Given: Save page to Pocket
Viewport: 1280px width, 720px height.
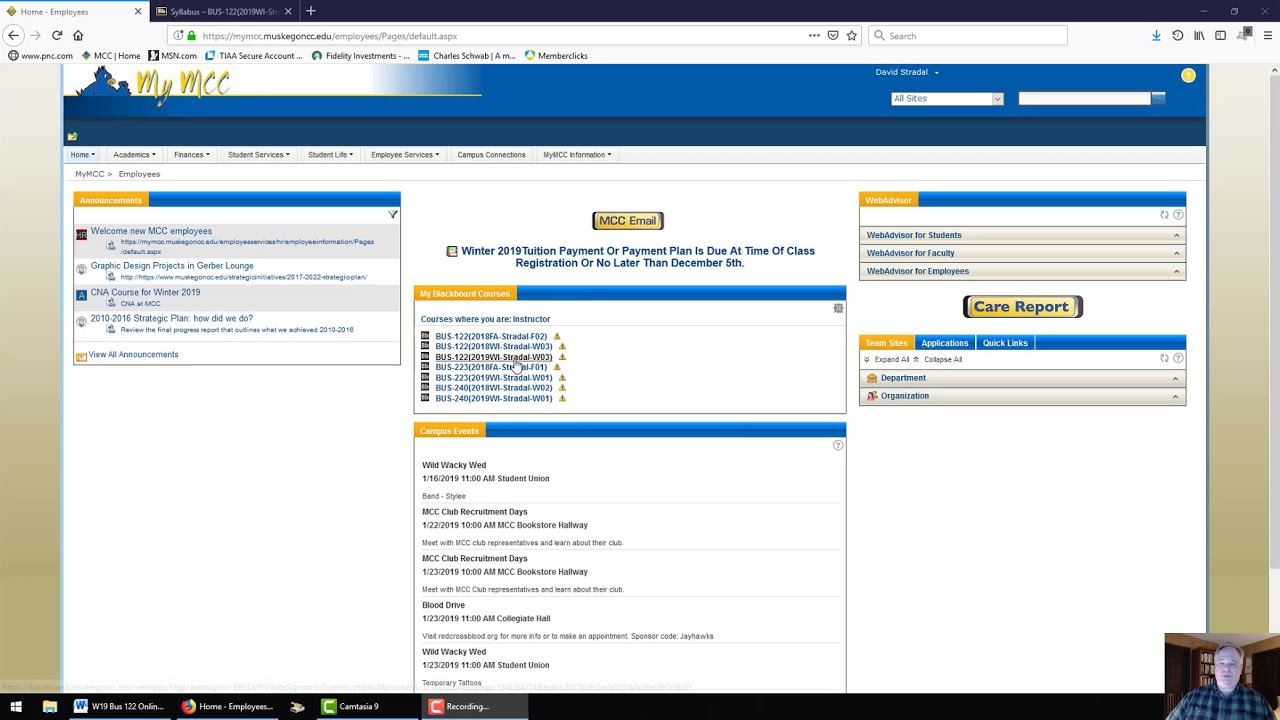Looking at the screenshot, I should point(833,35).
